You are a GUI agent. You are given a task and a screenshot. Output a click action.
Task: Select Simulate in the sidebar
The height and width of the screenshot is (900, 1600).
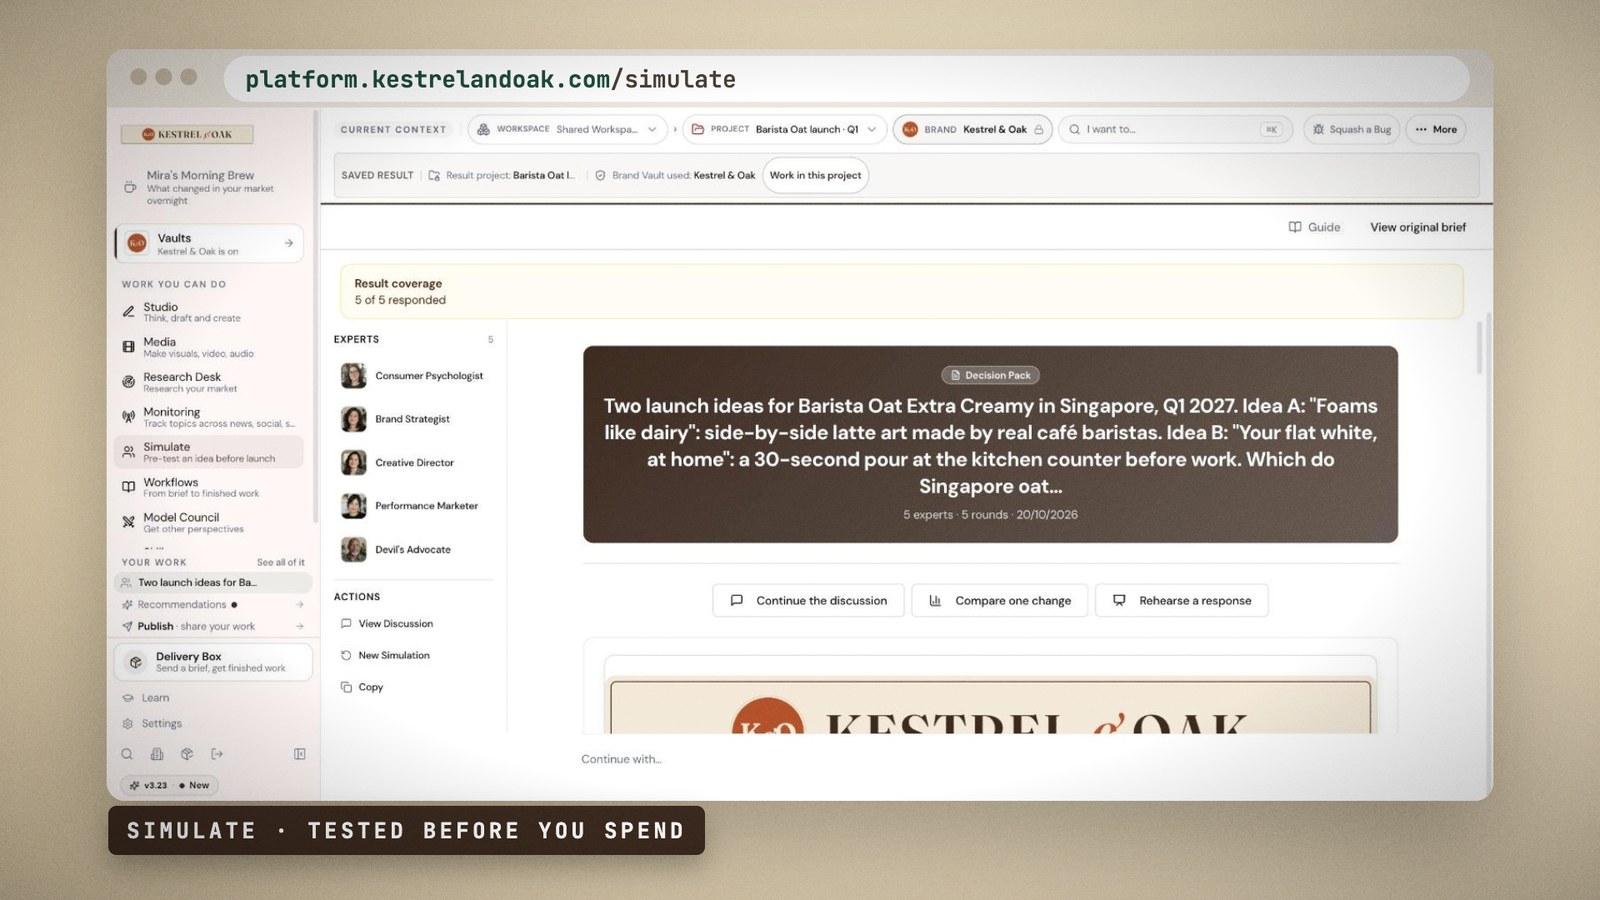209,452
